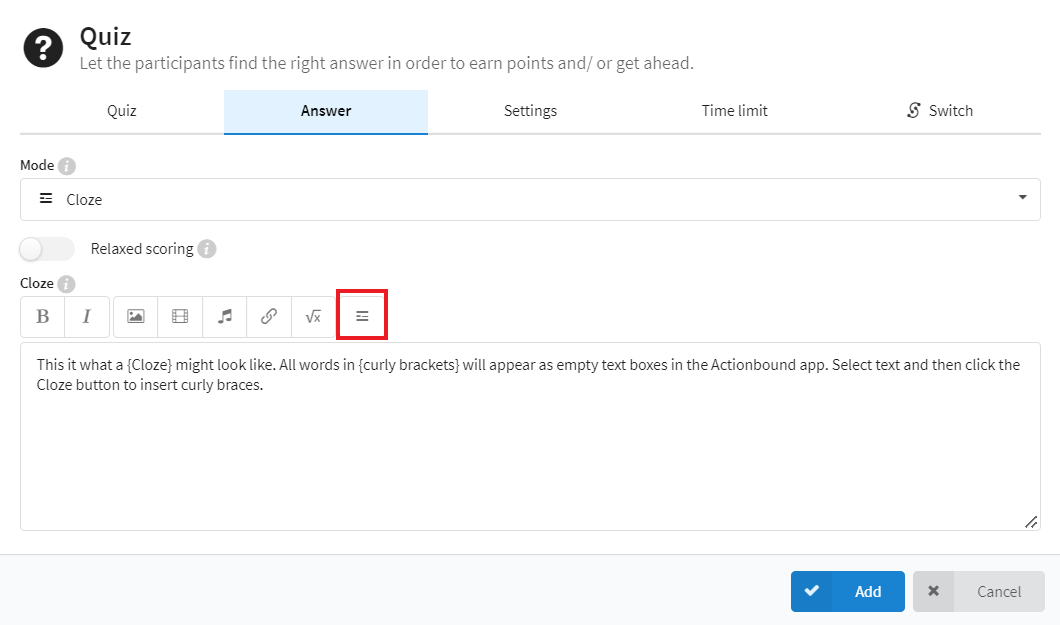Viewport: 1060px width, 625px height.
Task: Click the text area resize handle
Action: (x=1031, y=522)
